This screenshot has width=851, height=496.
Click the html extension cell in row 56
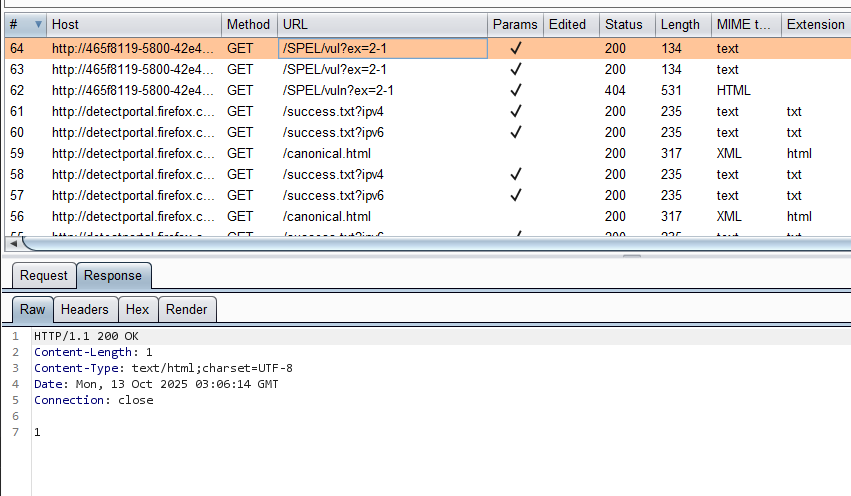click(x=799, y=217)
